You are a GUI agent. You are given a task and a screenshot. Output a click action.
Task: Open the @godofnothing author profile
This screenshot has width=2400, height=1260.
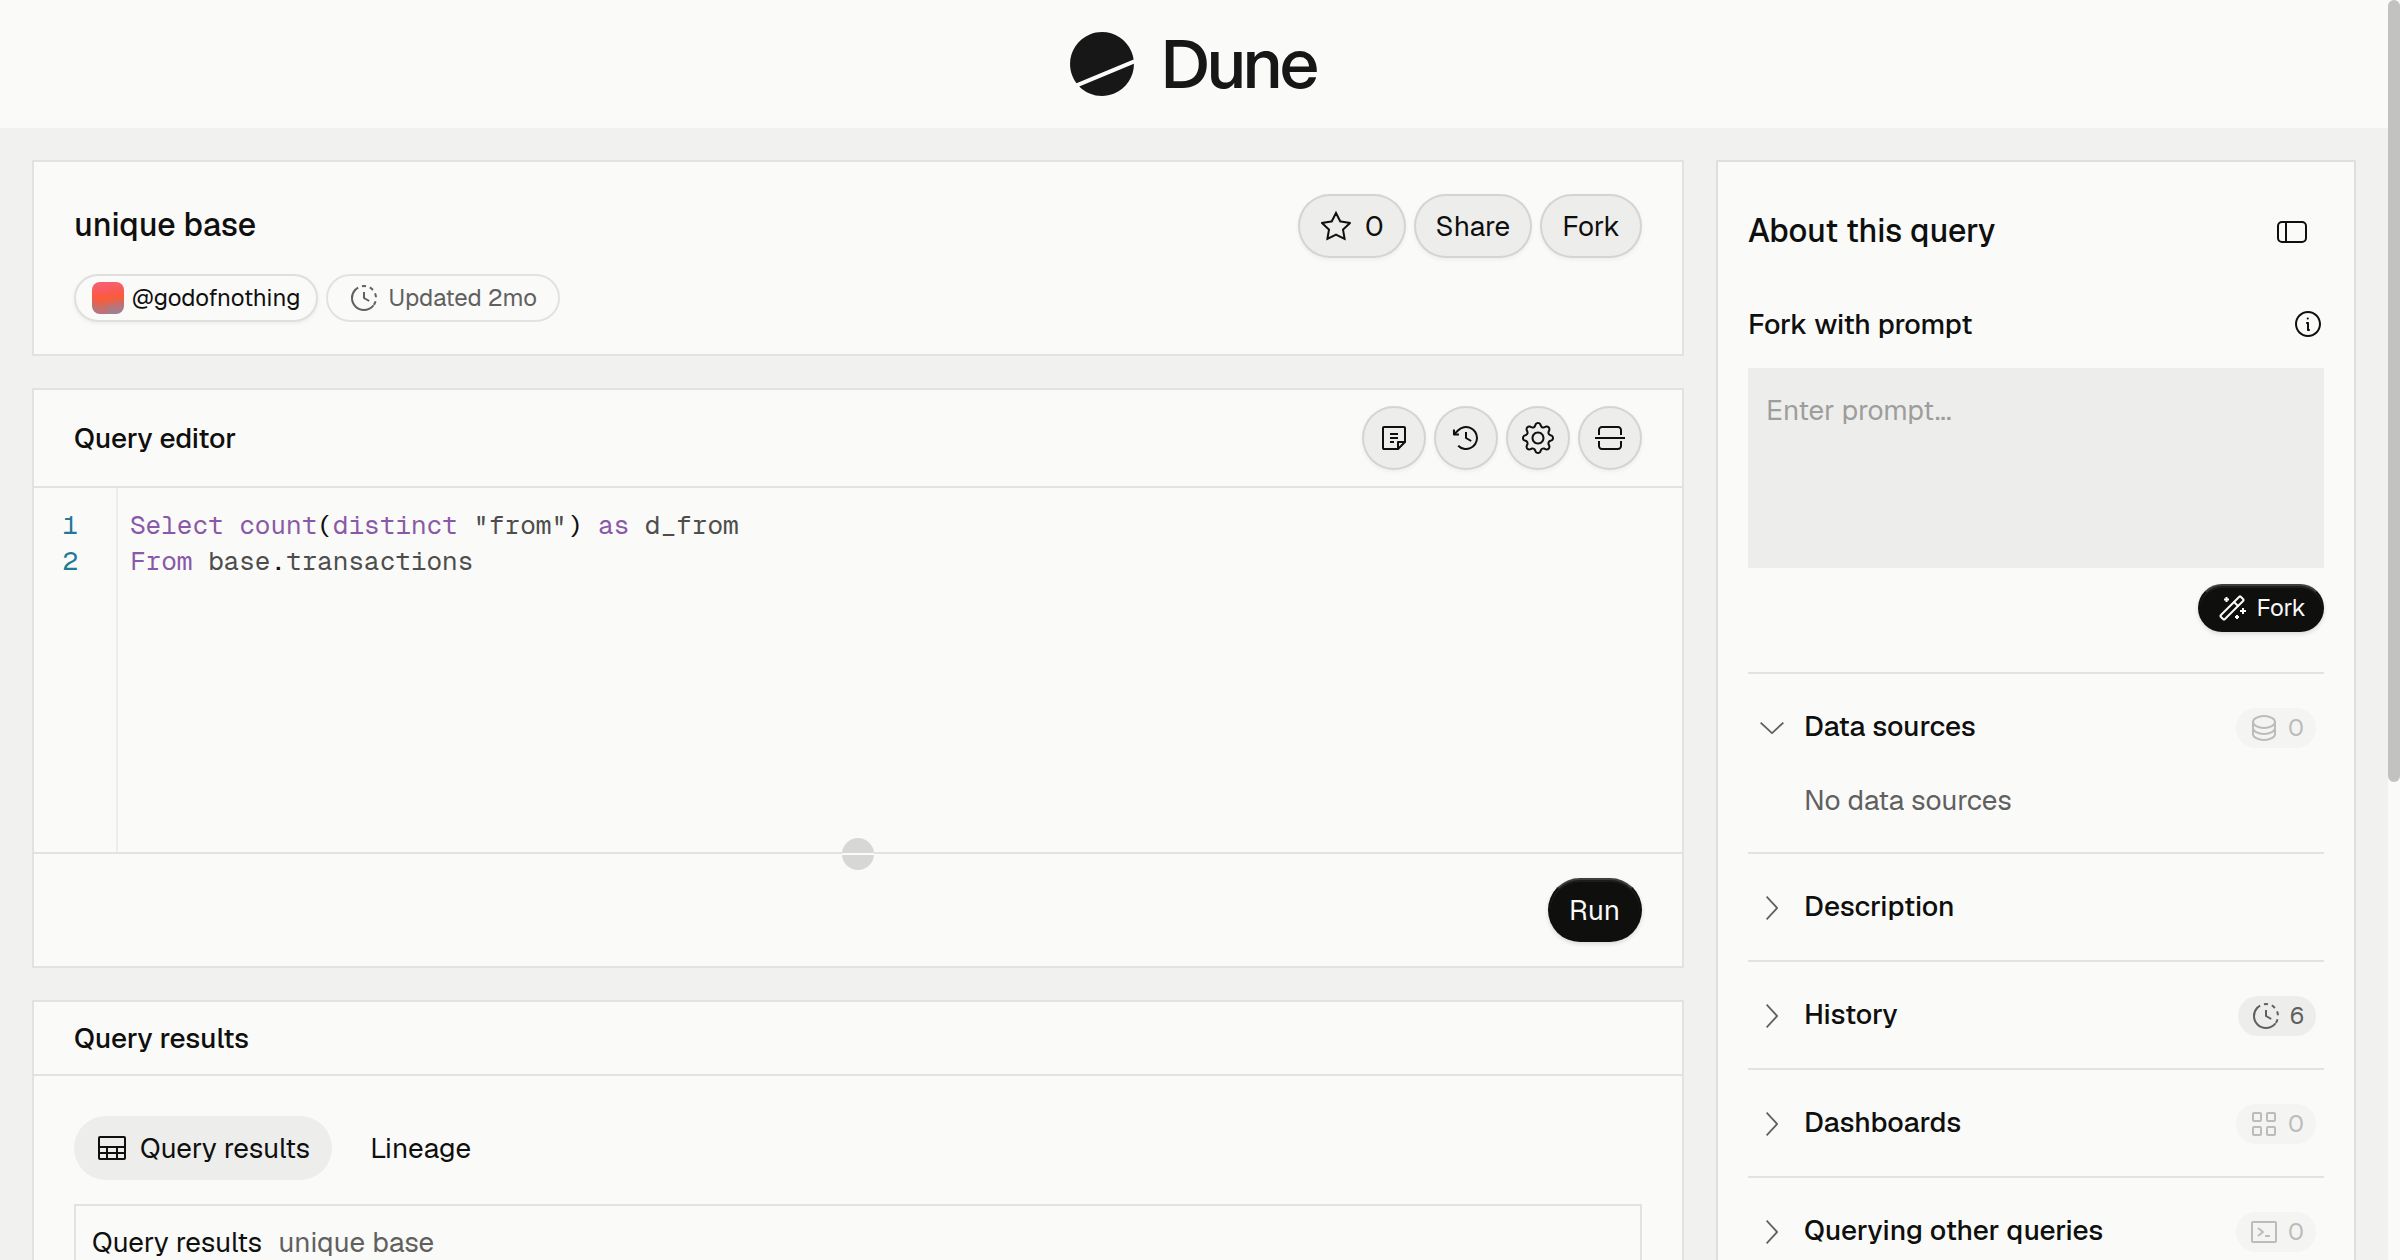(x=196, y=298)
